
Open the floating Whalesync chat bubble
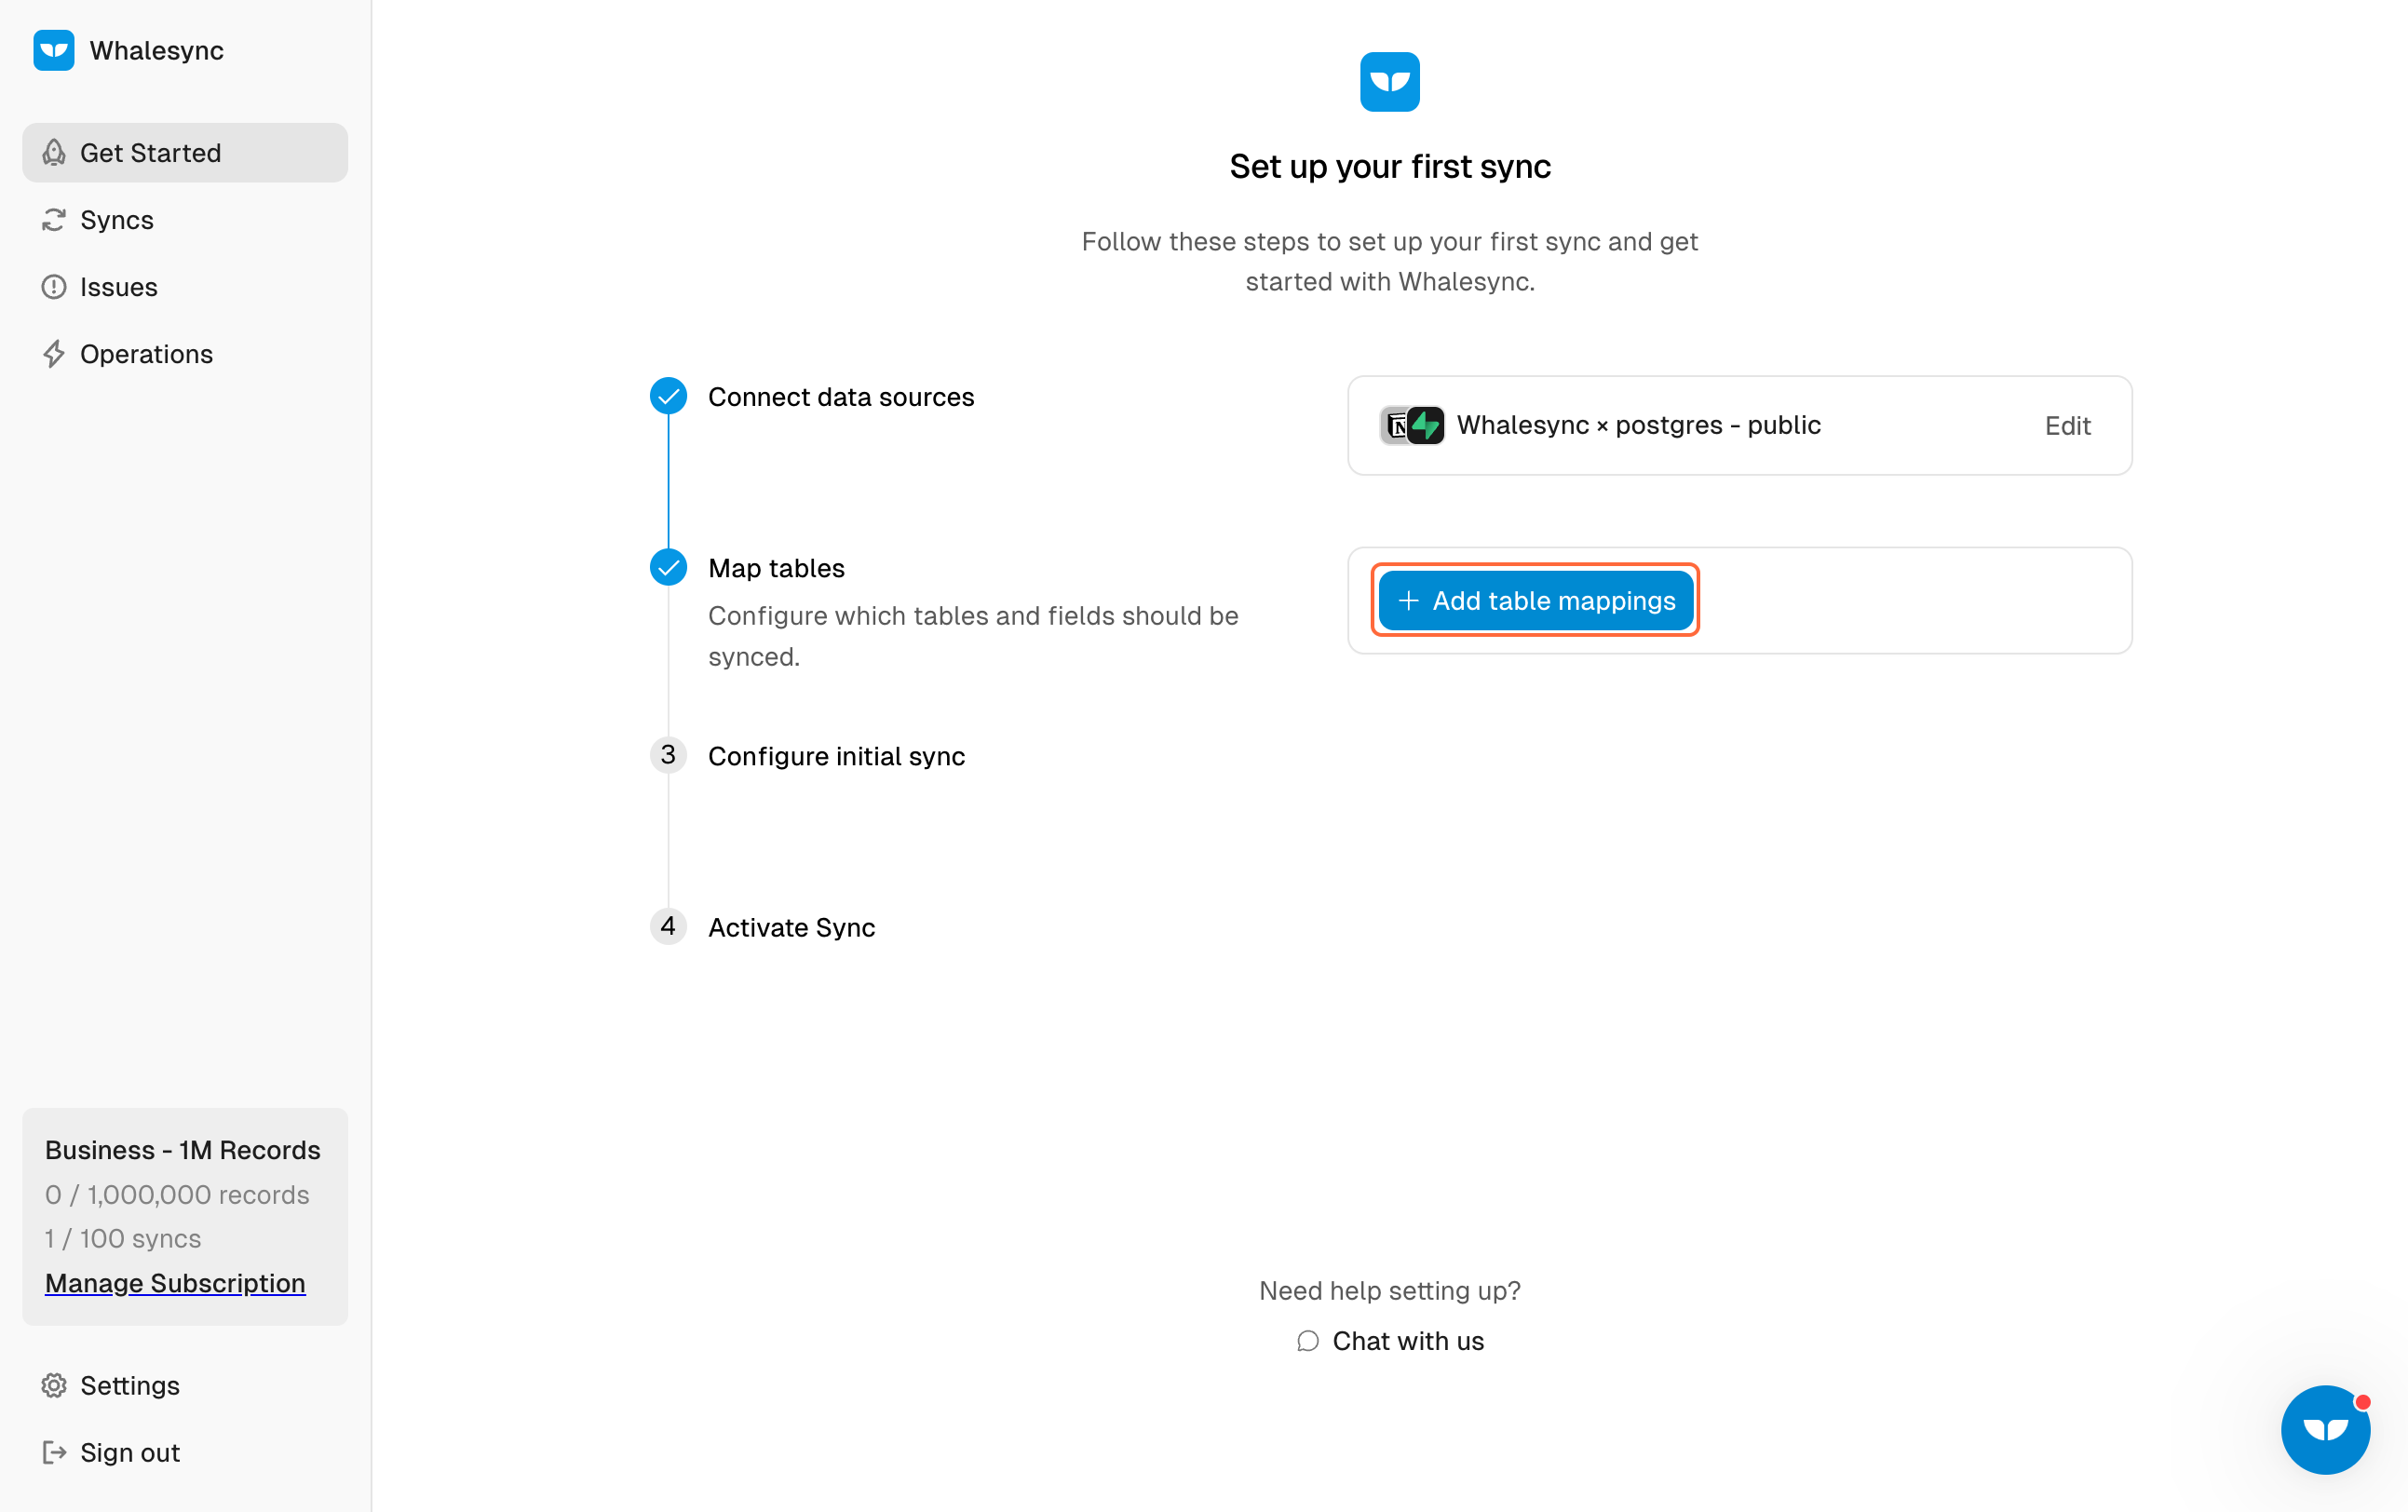(x=2324, y=1429)
